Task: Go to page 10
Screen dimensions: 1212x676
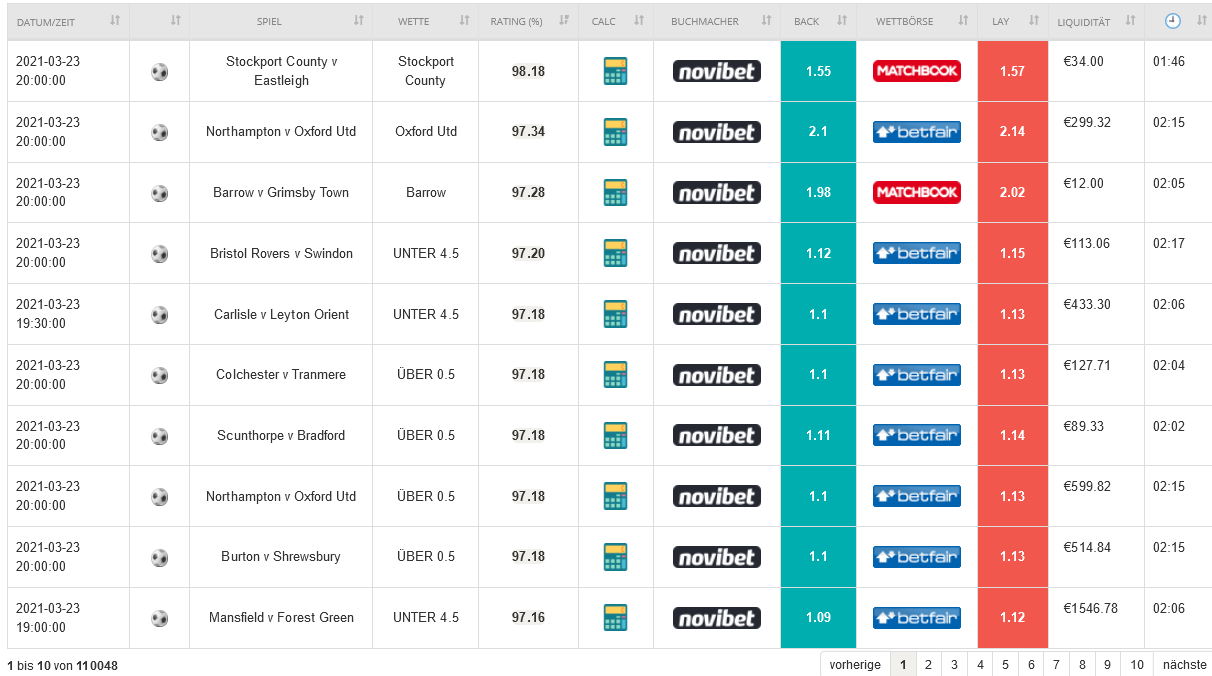Action: [x=1137, y=664]
